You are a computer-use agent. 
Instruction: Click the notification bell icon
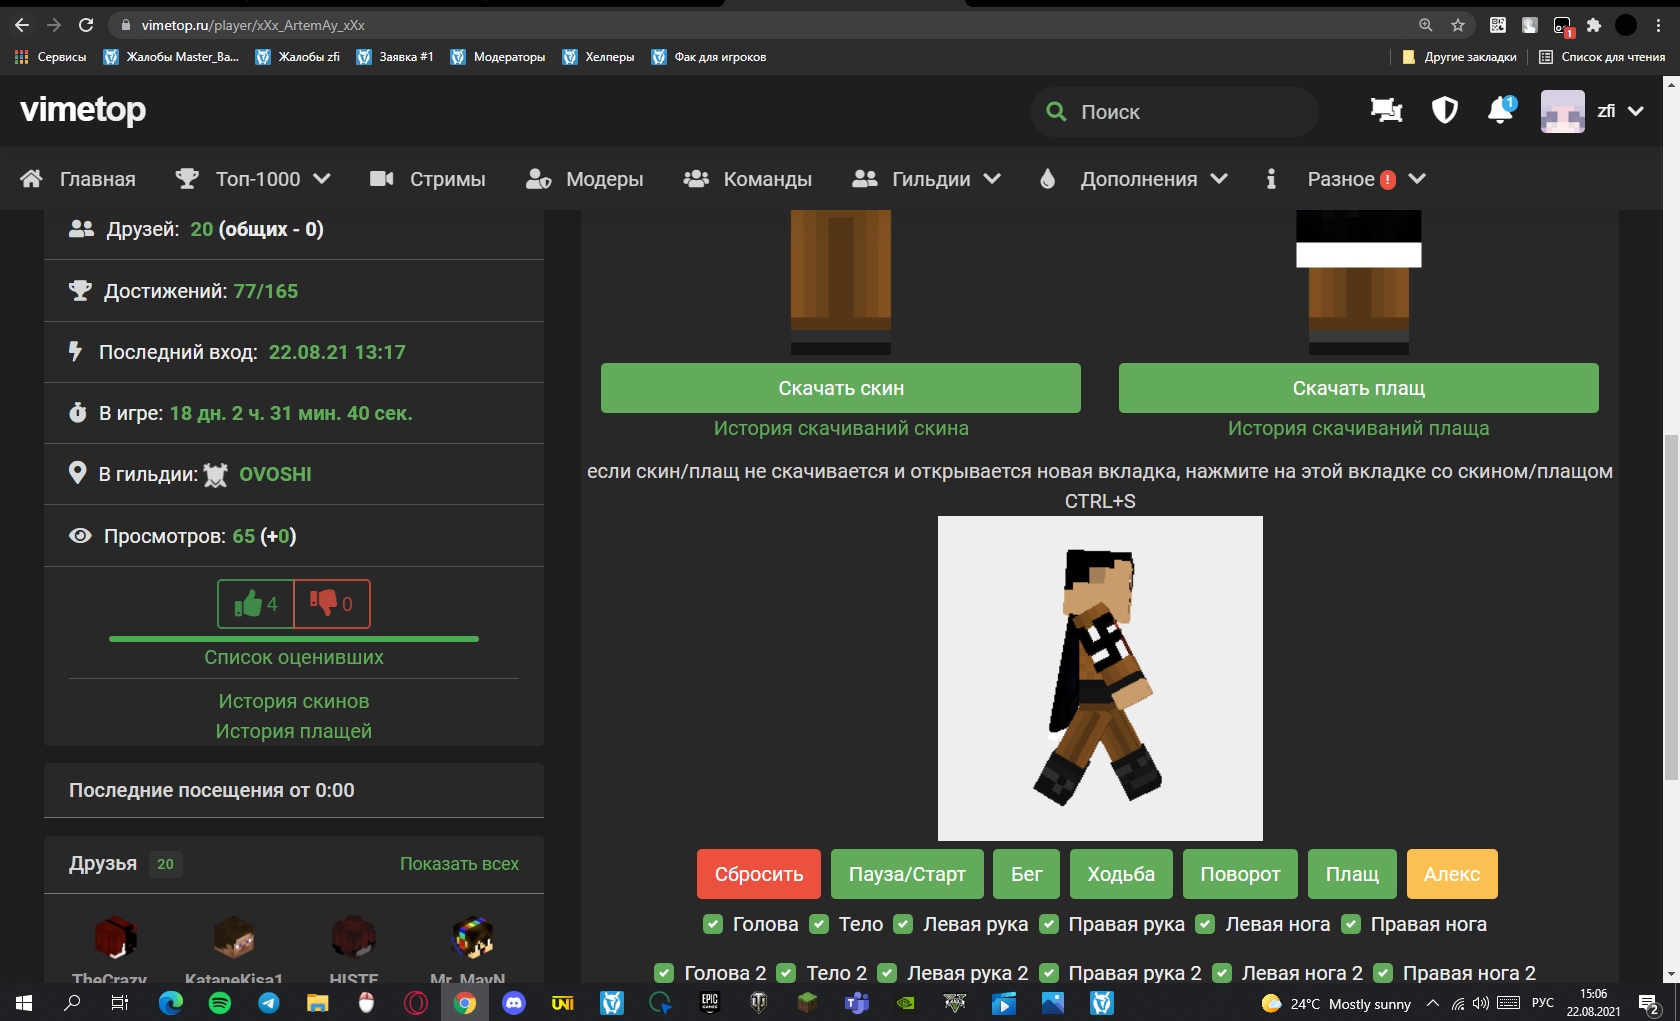tap(1500, 111)
